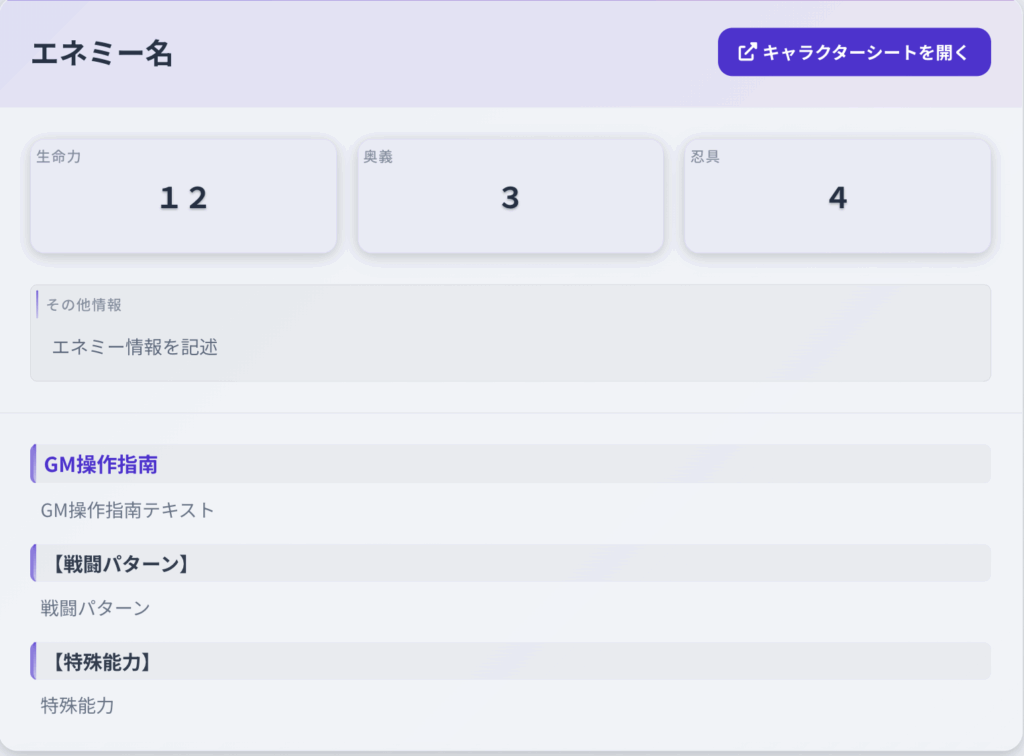
Task: Open the character sheet via キャラクターシートを開く
Action: [x=854, y=52]
